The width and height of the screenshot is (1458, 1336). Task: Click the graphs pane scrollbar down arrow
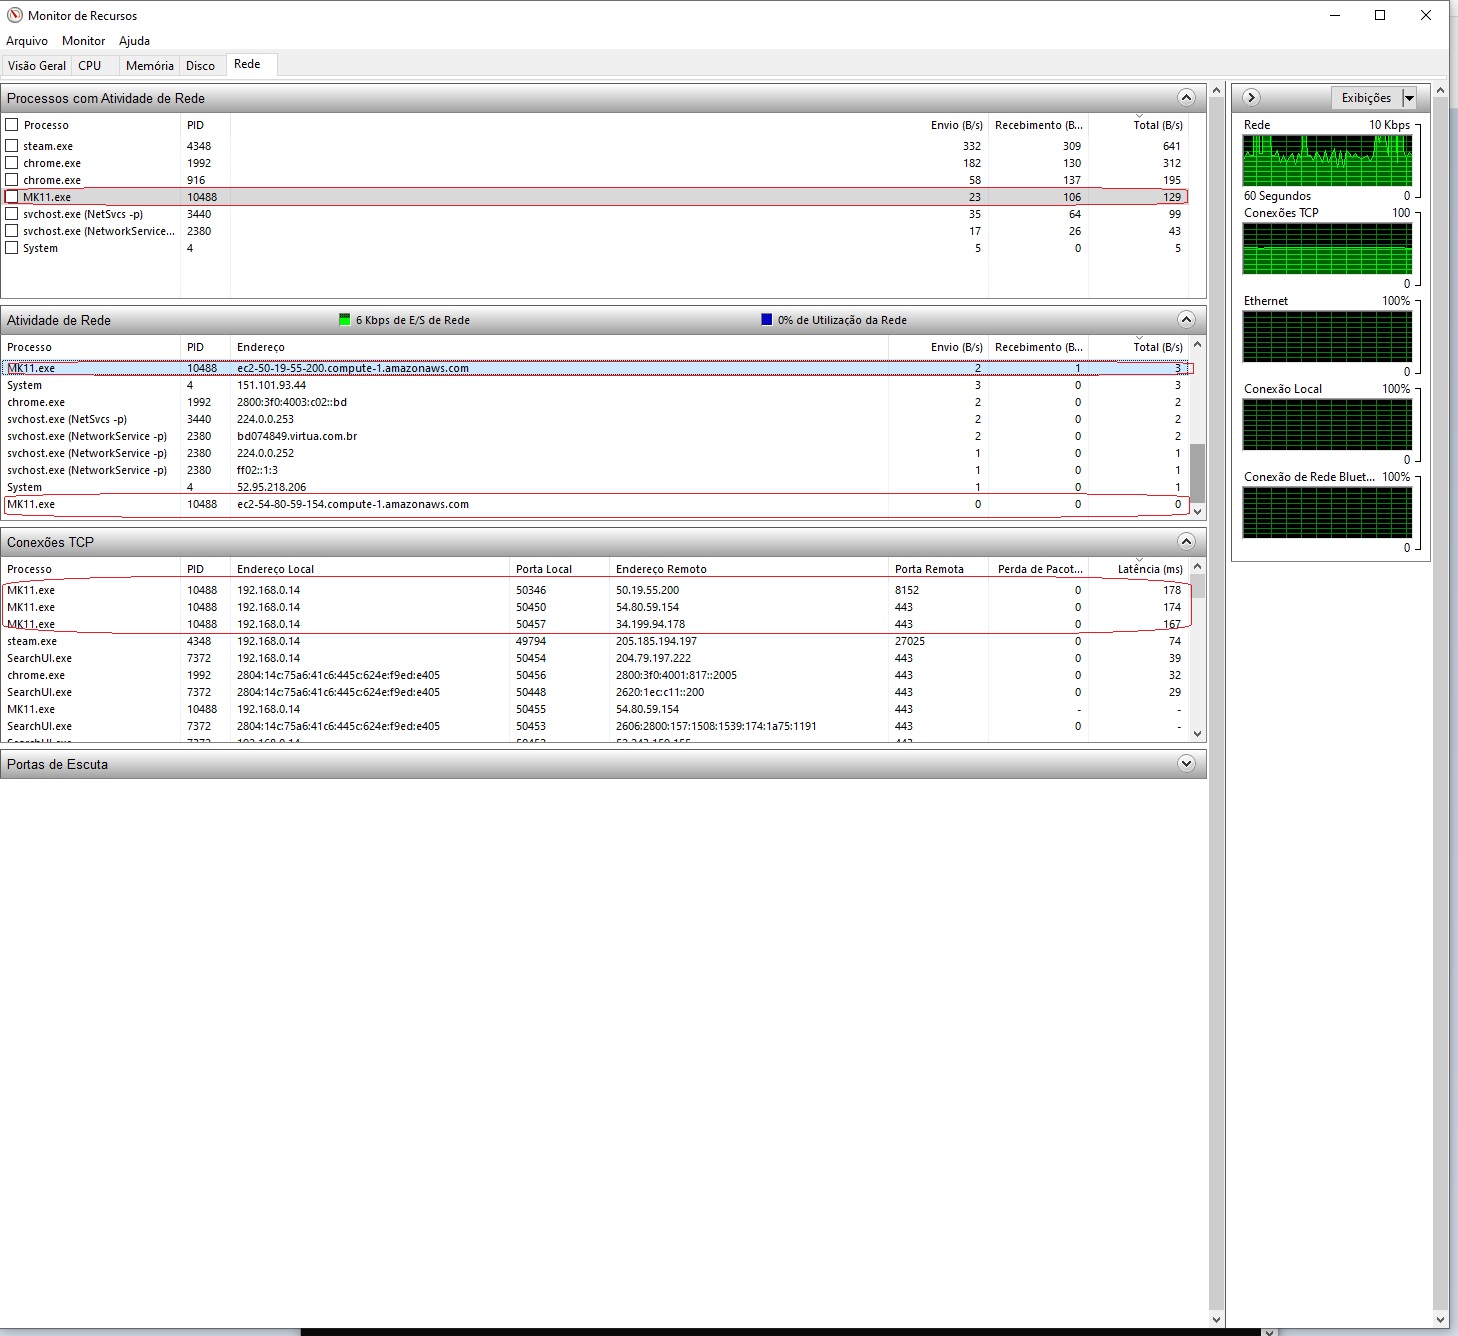tap(1440, 1319)
